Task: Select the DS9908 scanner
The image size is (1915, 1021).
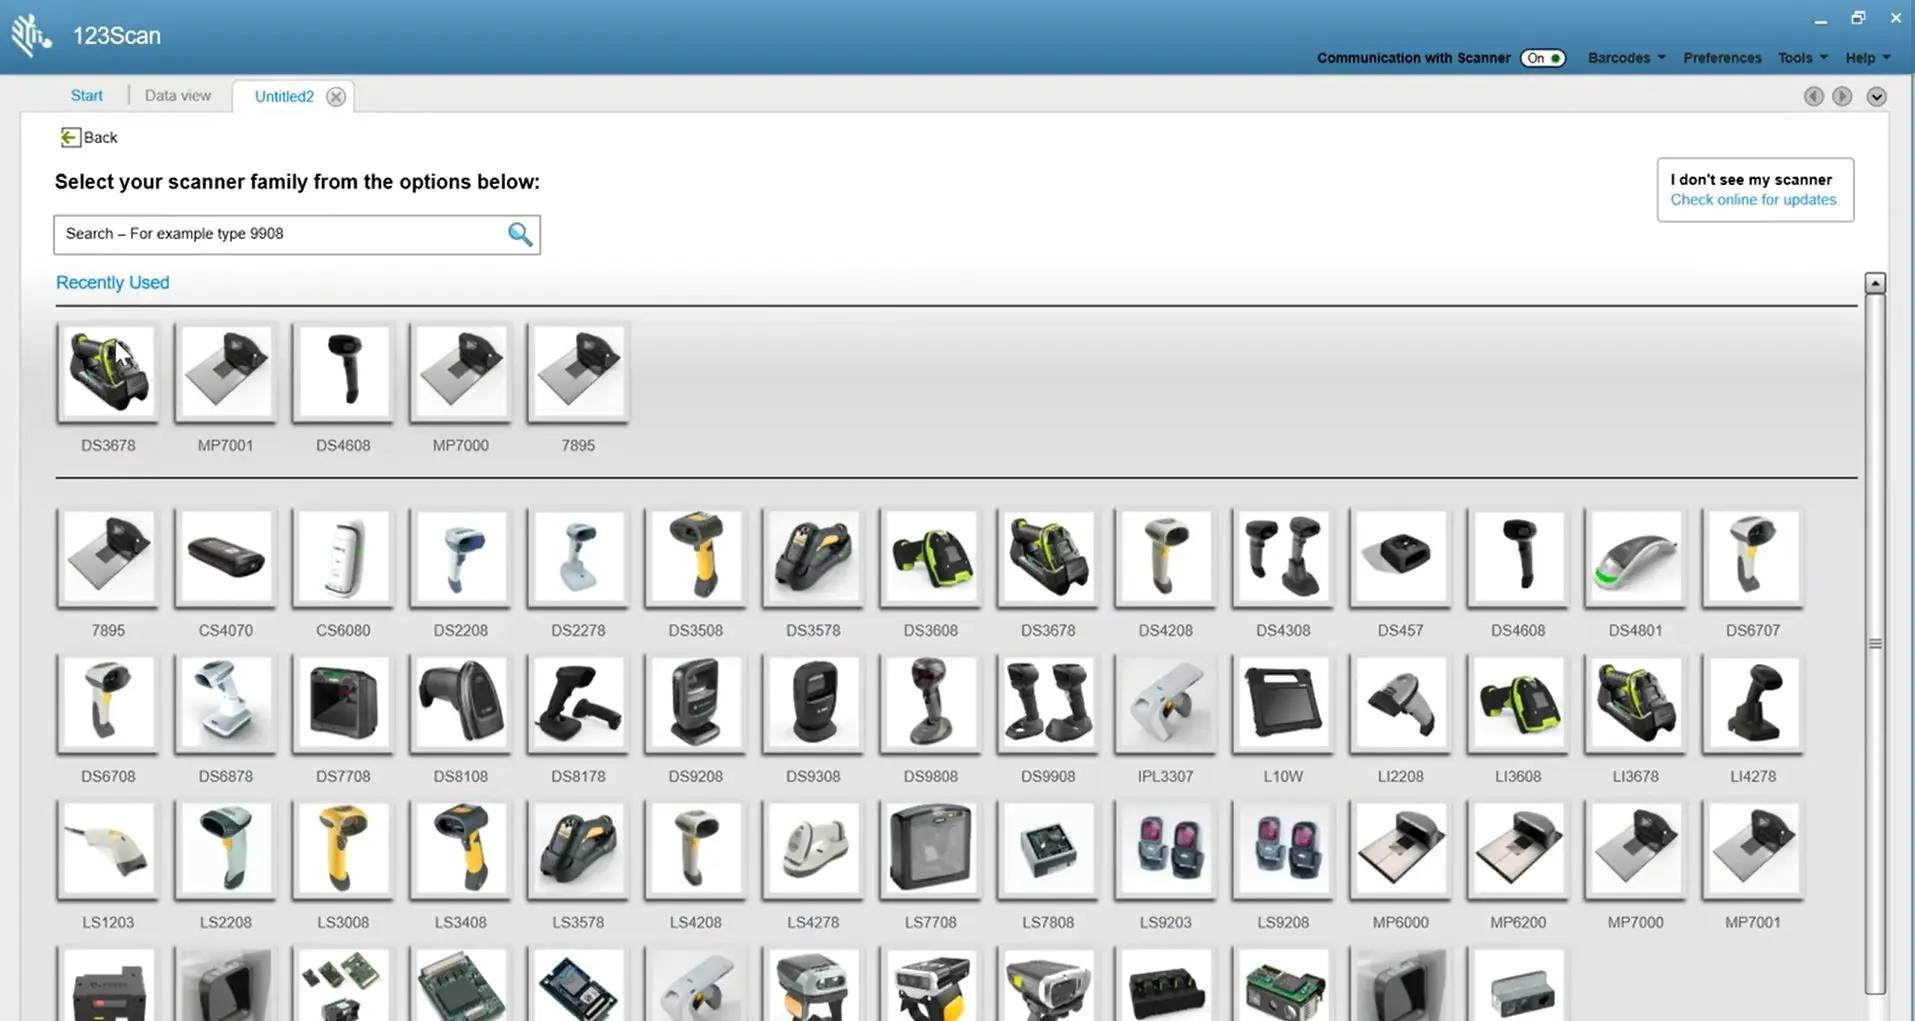Action: coord(1048,704)
